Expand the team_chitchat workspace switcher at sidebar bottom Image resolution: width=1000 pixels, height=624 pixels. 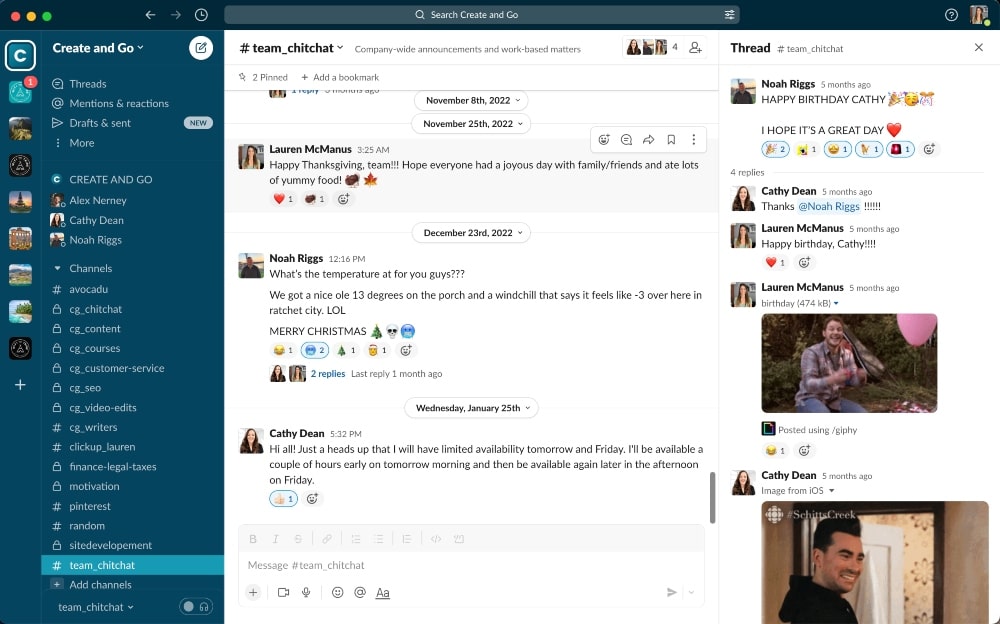[x=92, y=606]
